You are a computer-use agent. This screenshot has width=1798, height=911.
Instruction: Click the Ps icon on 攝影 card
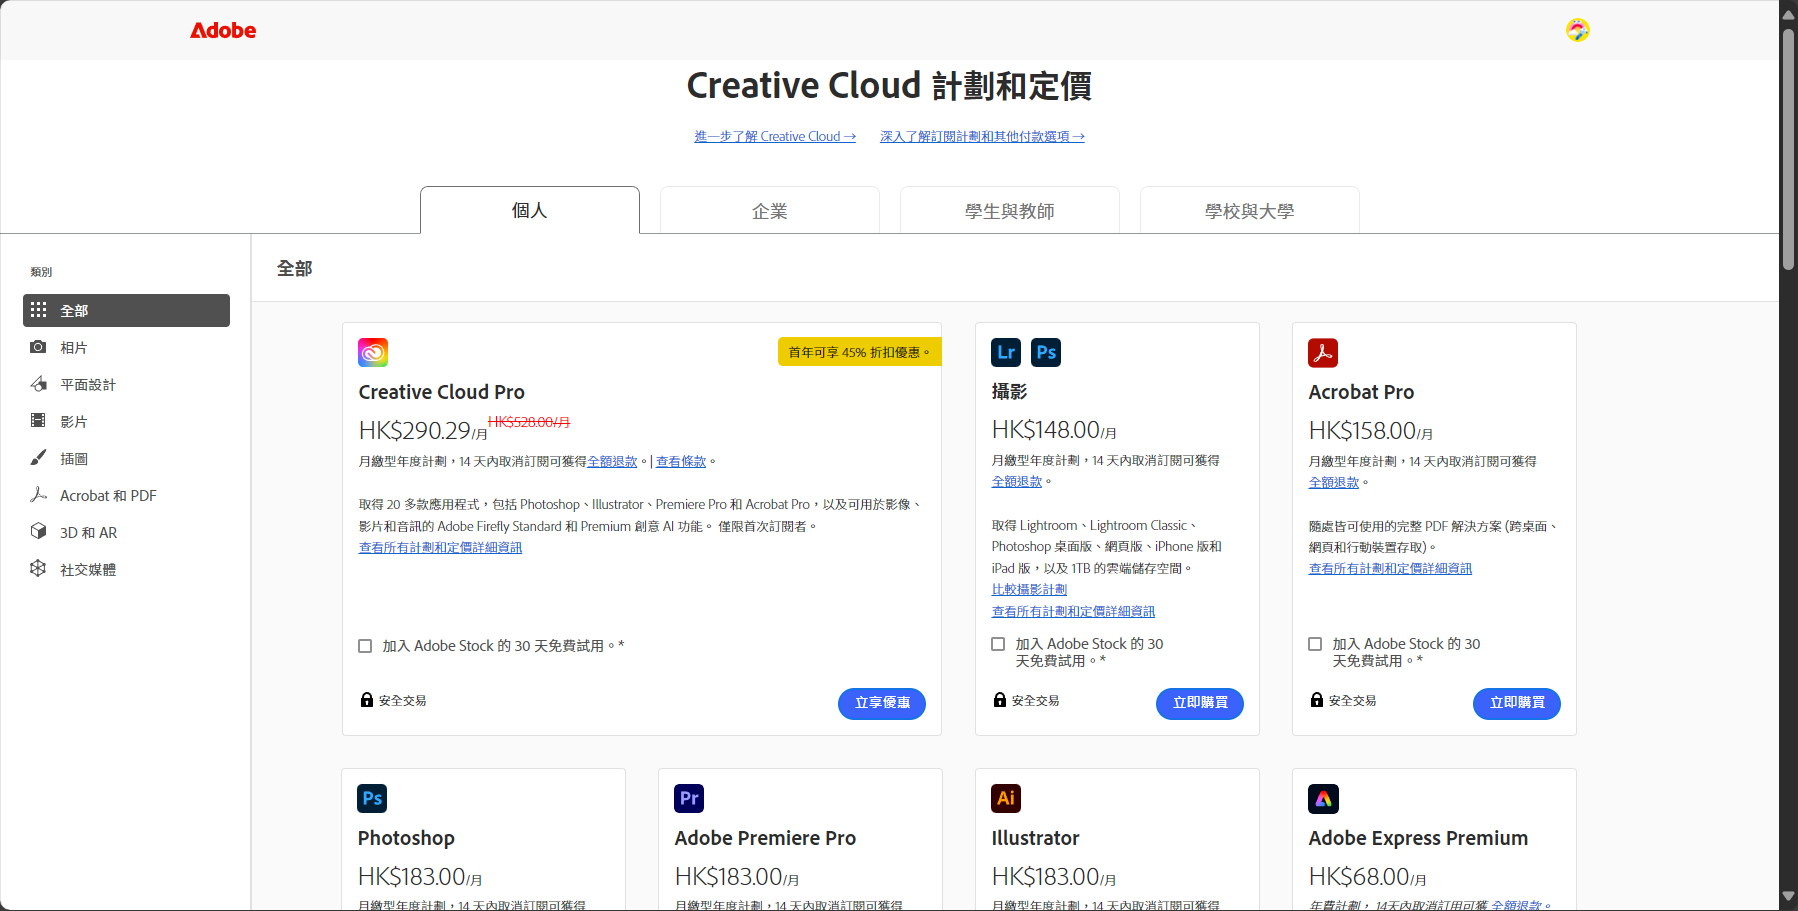coord(1046,352)
